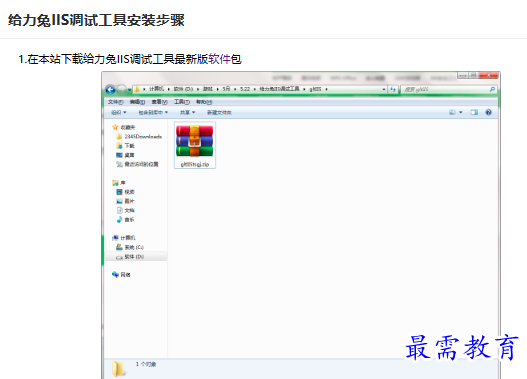Open the 图片 pictures library

tap(125, 201)
